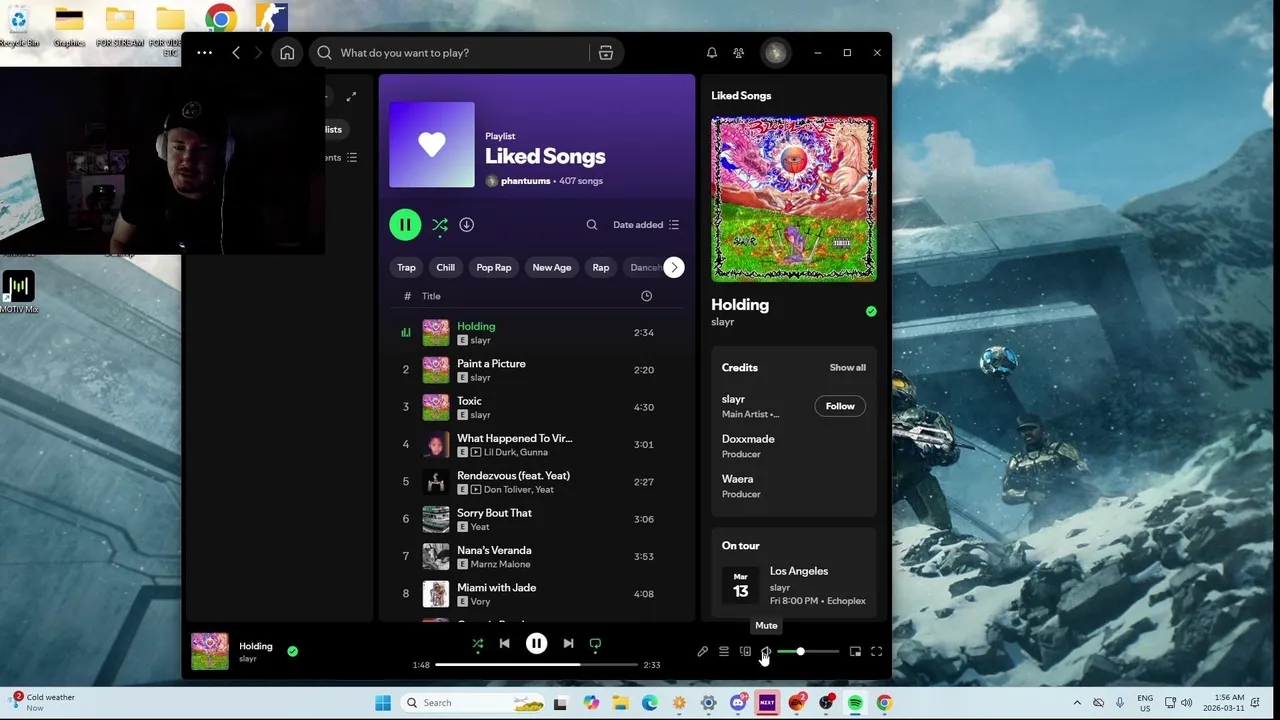
Task: Open the lyrics microphone icon
Action: [703, 652]
